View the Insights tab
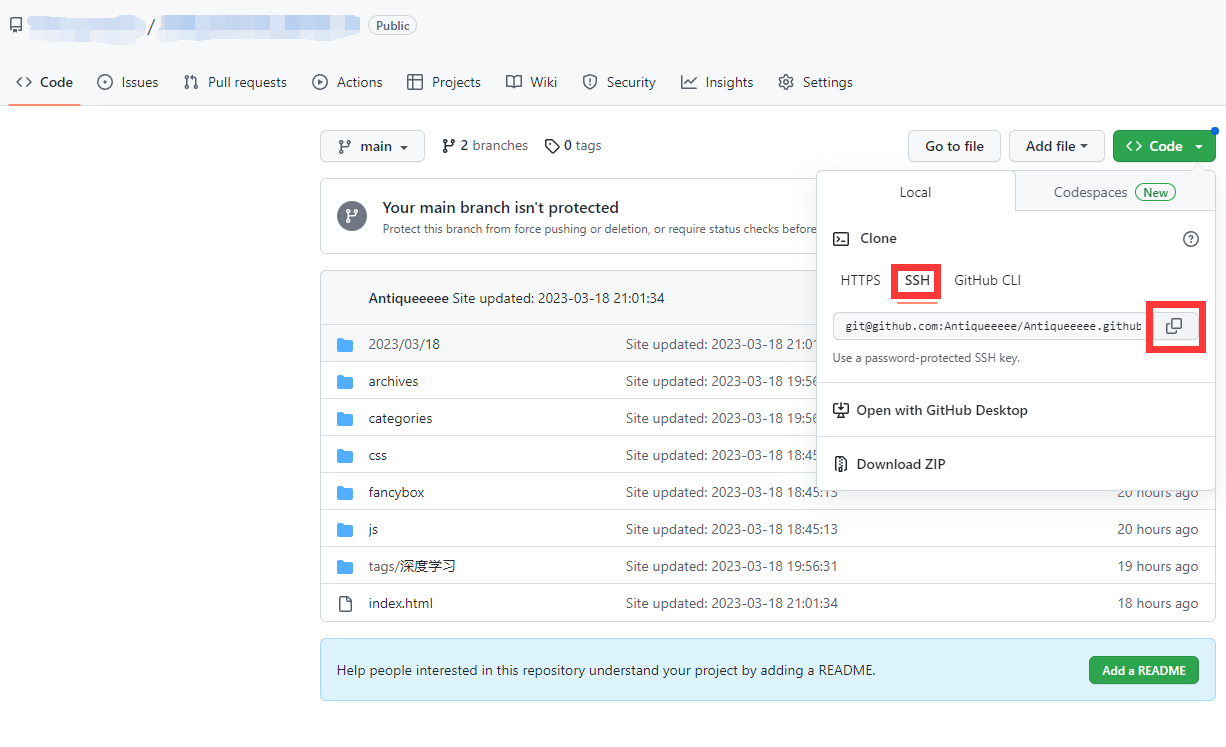The width and height of the screenshot is (1226, 747). click(717, 82)
